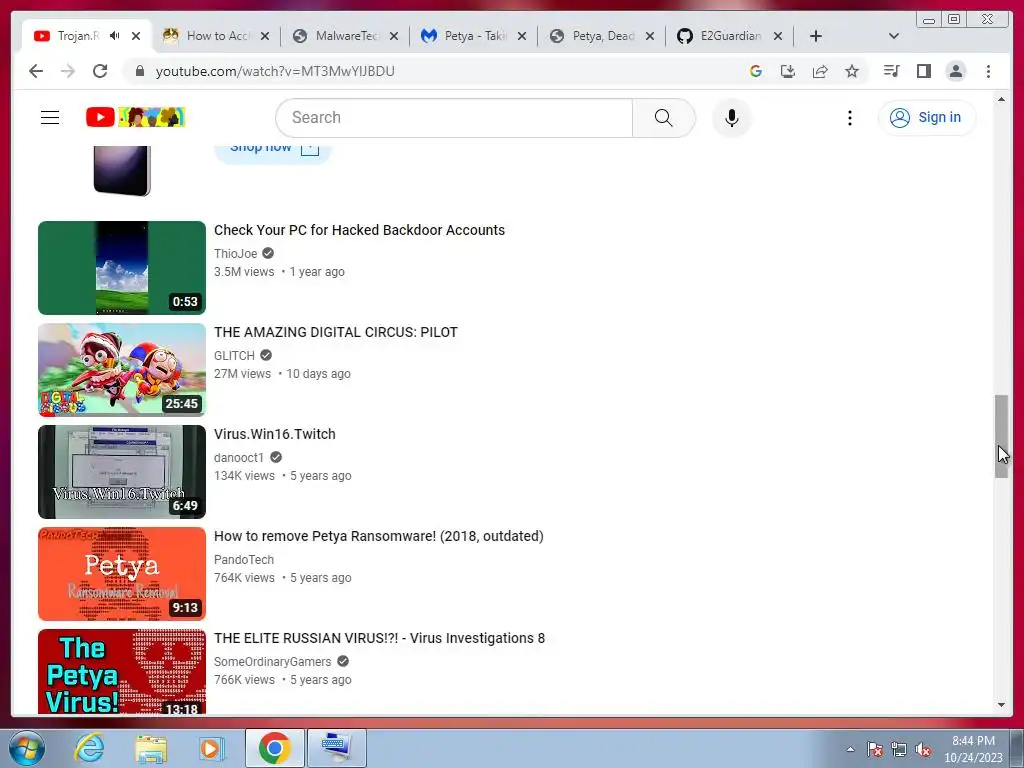
Task: Click the install app icon
Action: (788, 71)
